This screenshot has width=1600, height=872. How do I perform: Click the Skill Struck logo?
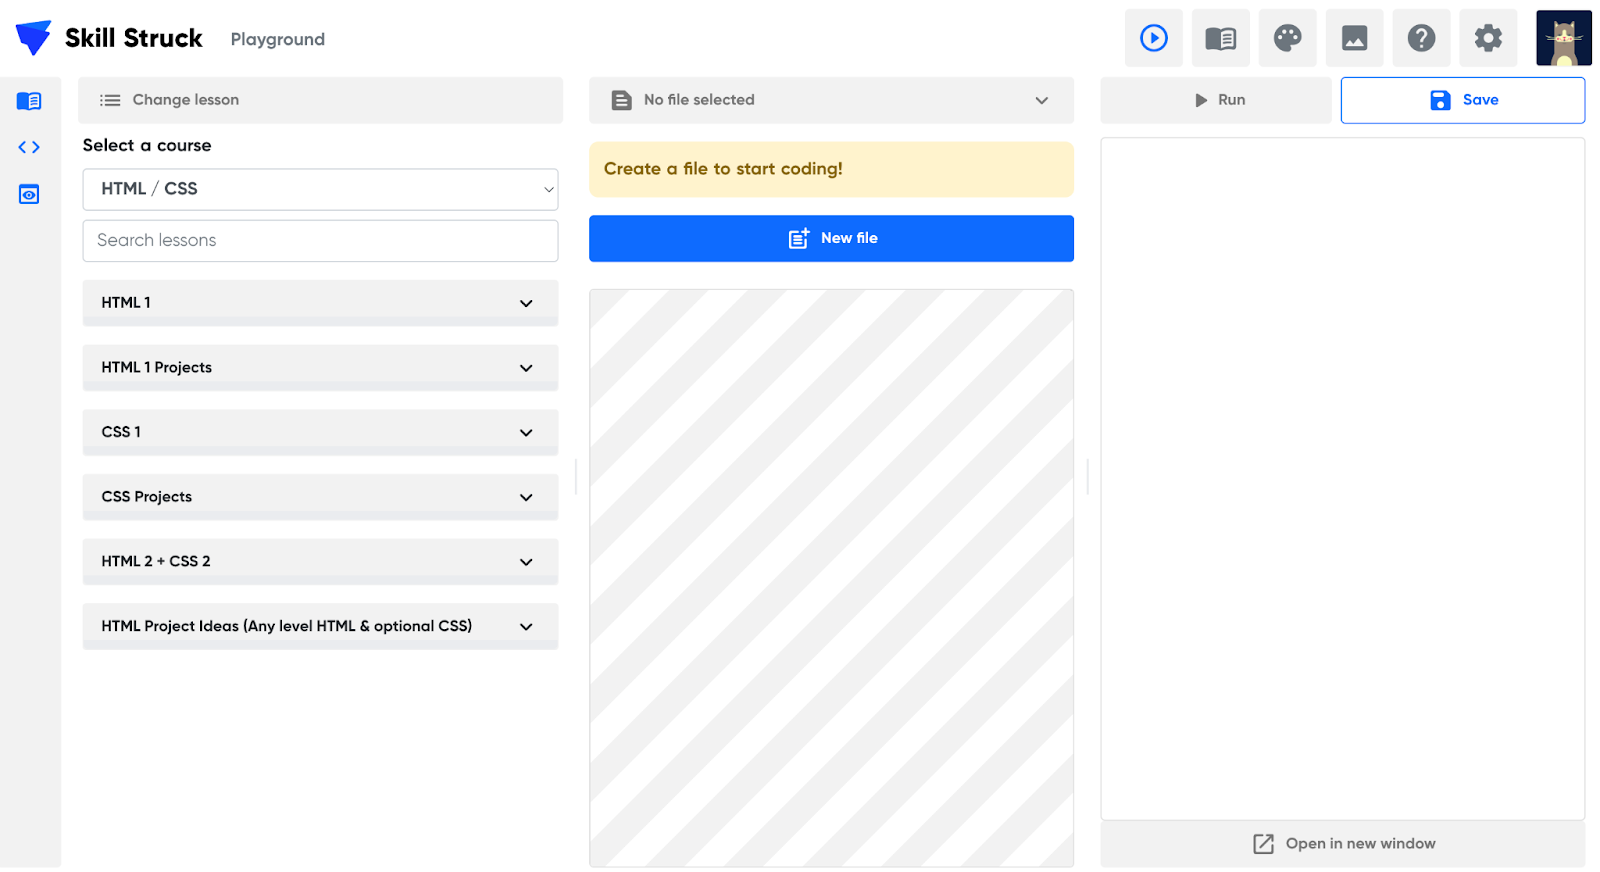108,38
